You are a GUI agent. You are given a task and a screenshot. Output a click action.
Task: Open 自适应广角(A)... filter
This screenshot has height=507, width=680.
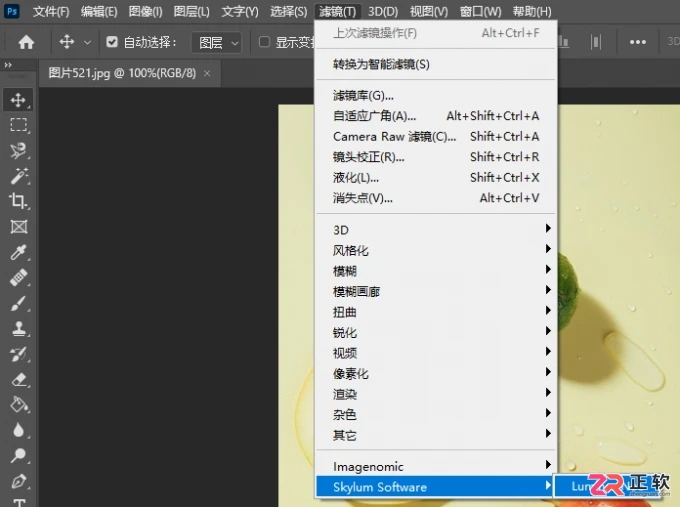point(436,116)
